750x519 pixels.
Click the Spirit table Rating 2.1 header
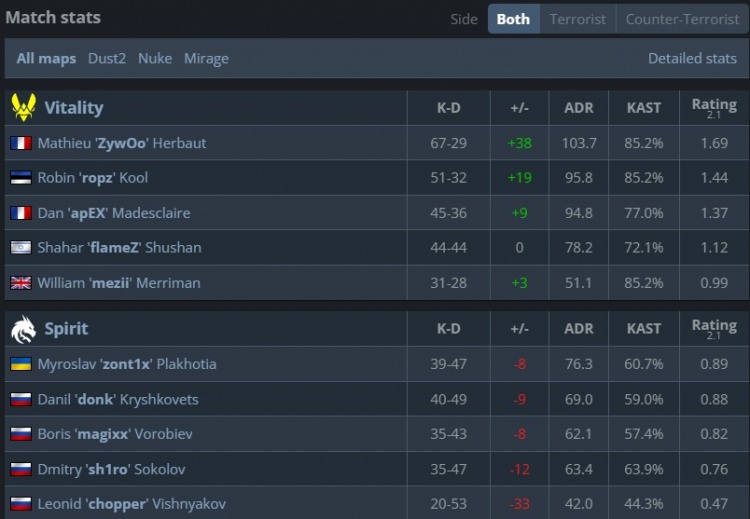713,328
